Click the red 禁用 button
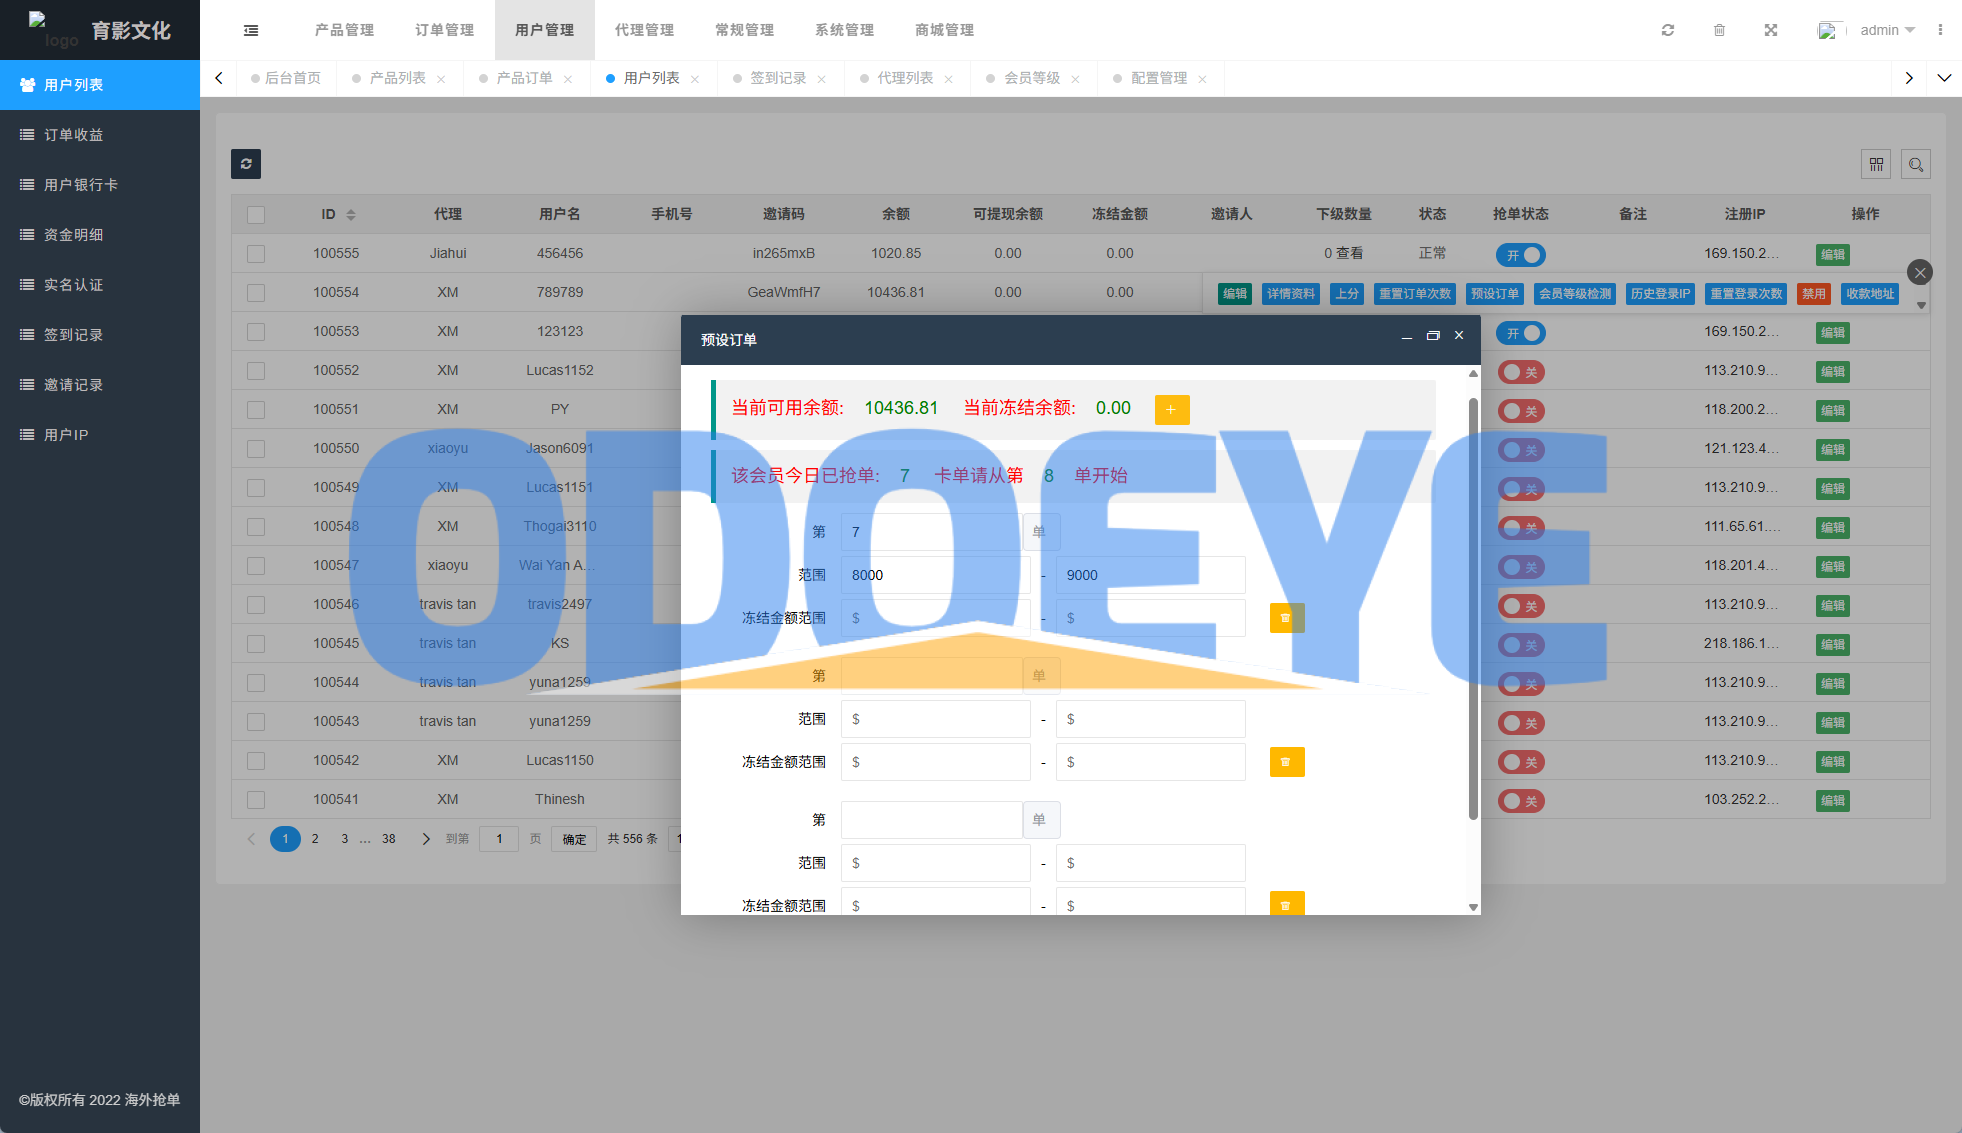Image resolution: width=1962 pixels, height=1133 pixels. point(1813,294)
